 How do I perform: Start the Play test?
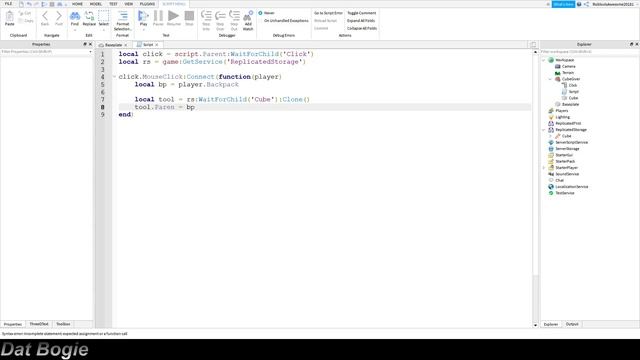click(143, 18)
